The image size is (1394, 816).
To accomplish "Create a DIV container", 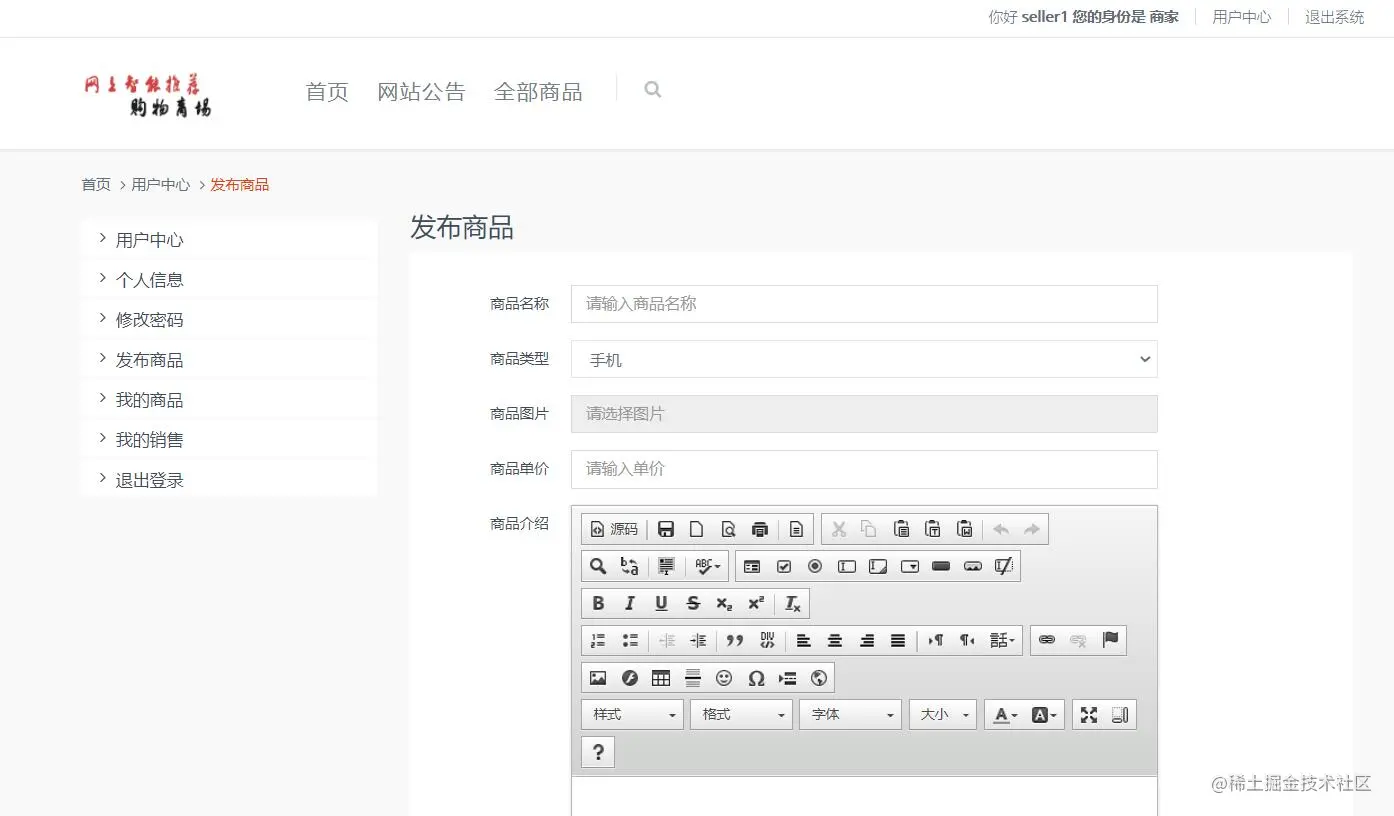I will (767, 640).
